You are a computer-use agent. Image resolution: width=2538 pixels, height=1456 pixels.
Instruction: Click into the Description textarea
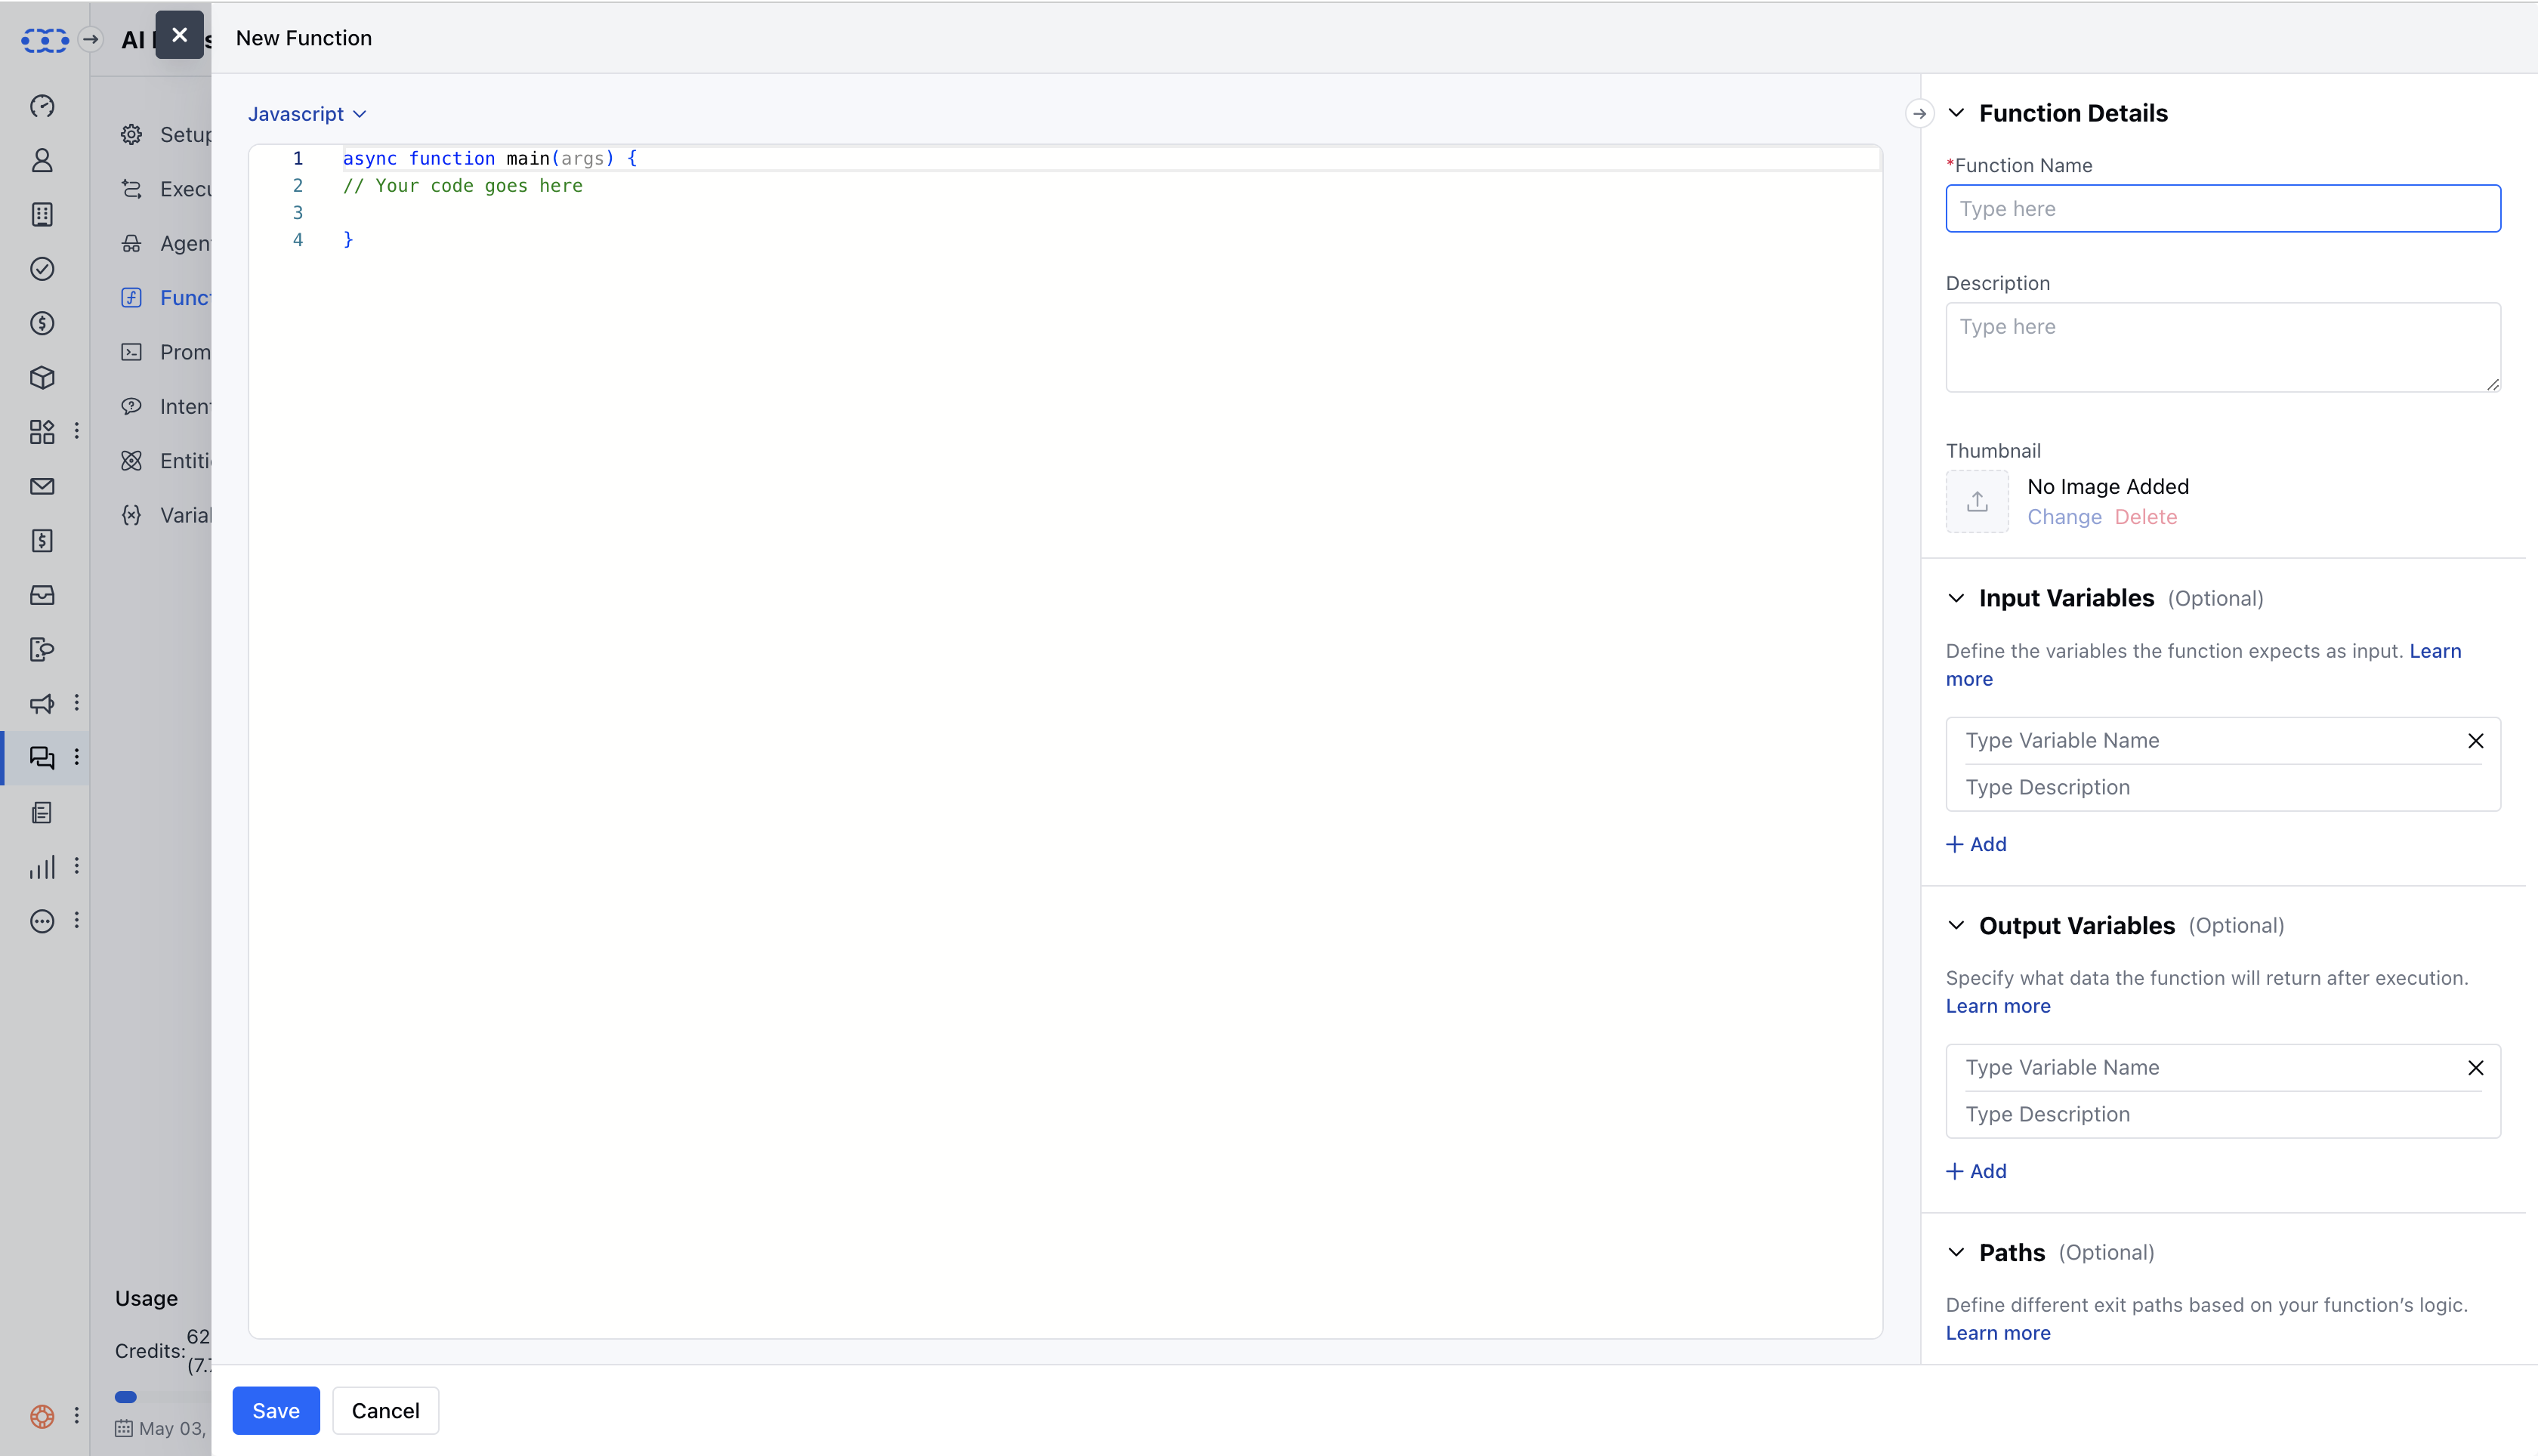pyautogui.click(x=2223, y=347)
